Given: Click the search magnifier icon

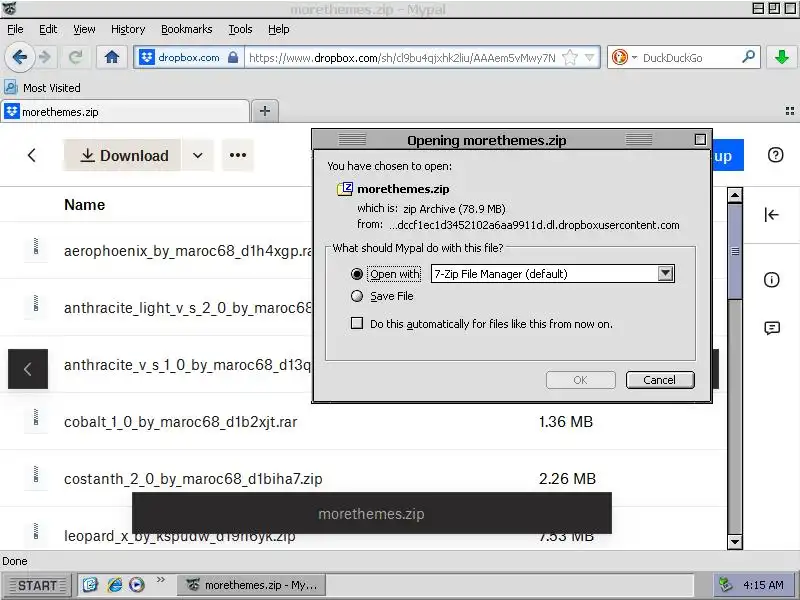Looking at the screenshot, I should [x=748, y=57].
